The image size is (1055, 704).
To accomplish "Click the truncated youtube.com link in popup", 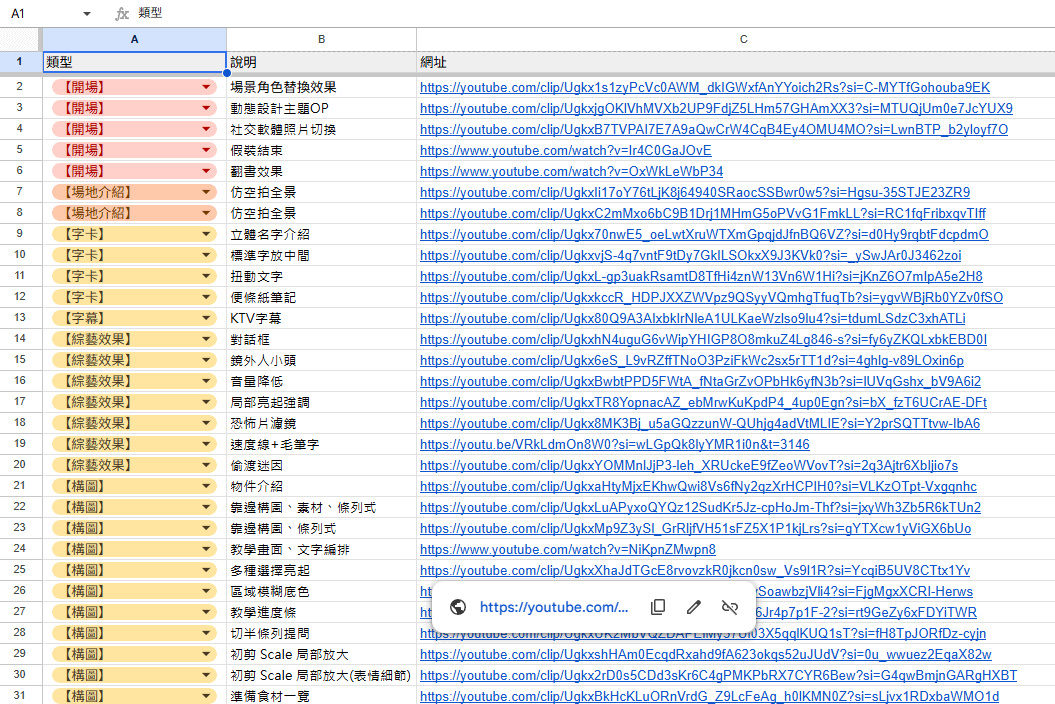I will (554, 607).
